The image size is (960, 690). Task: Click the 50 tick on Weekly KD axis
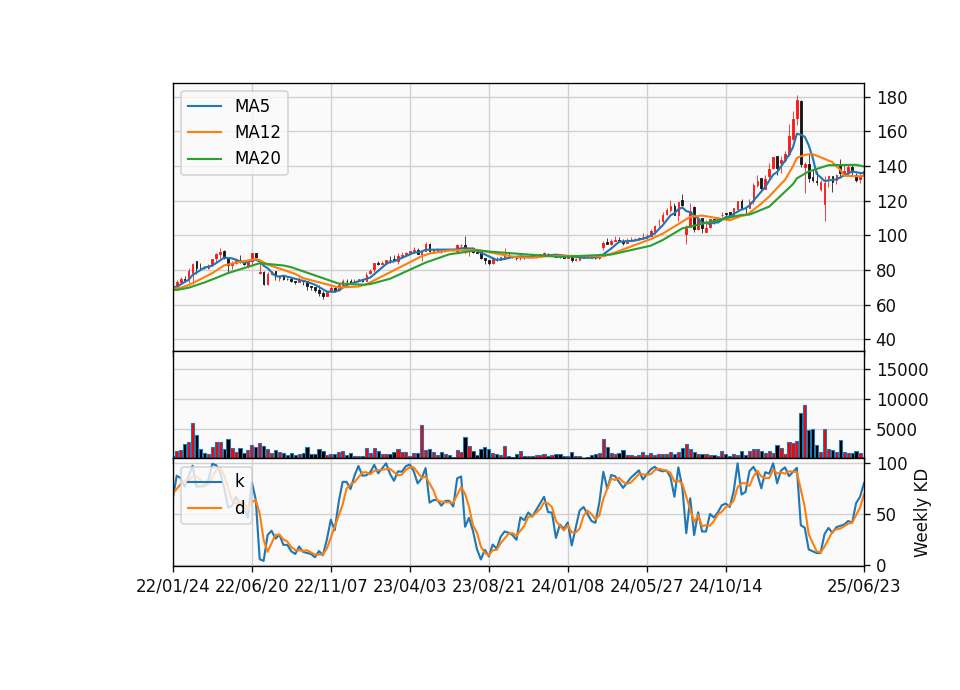pyautogui.click(x=887, y=515)
